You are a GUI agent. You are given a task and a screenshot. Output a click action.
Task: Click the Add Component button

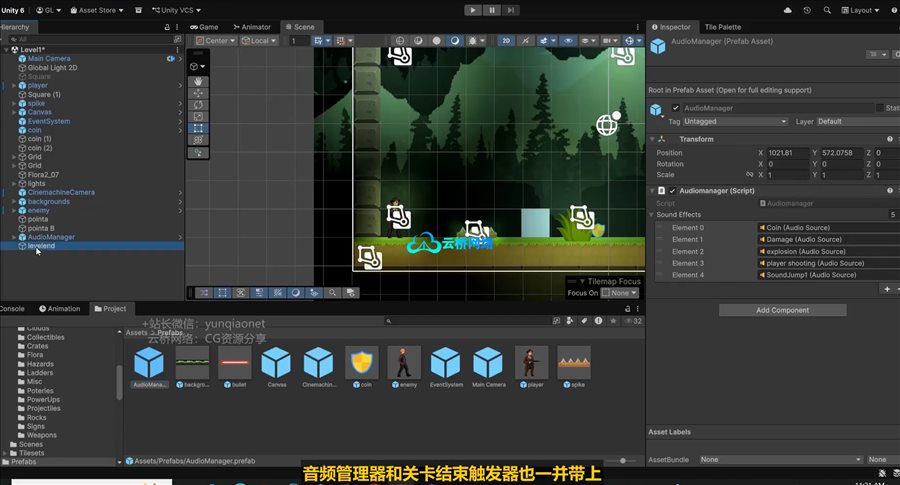782,310
